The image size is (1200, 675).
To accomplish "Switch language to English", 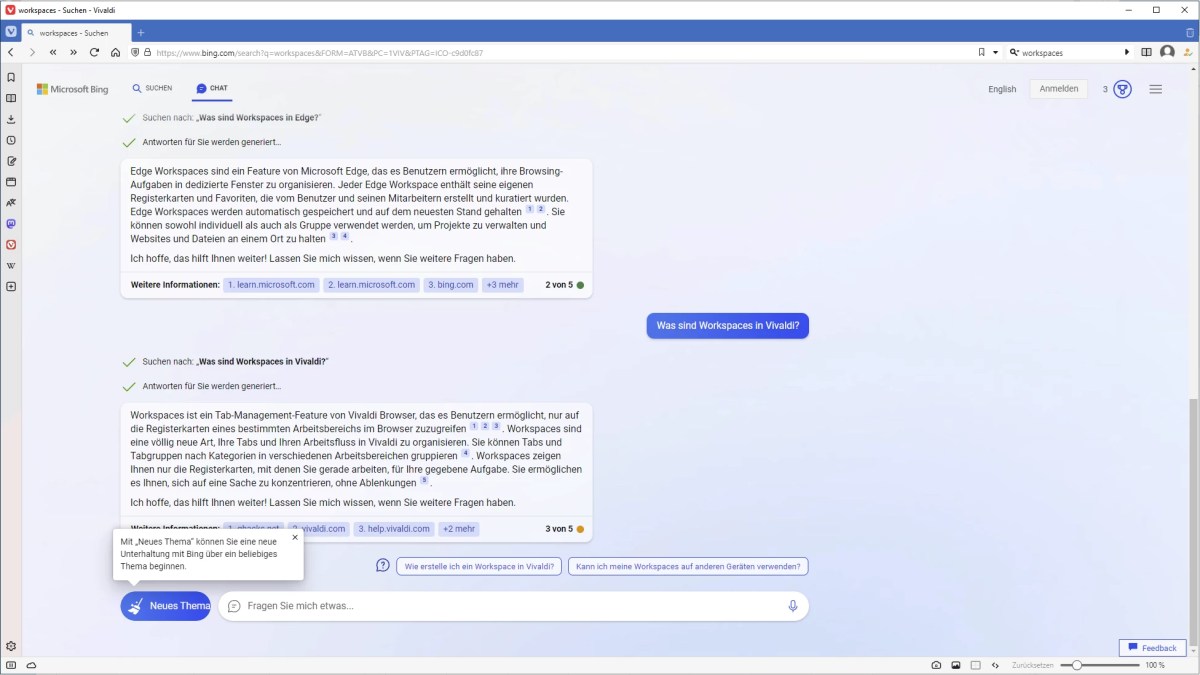I will coord(1002,89).
